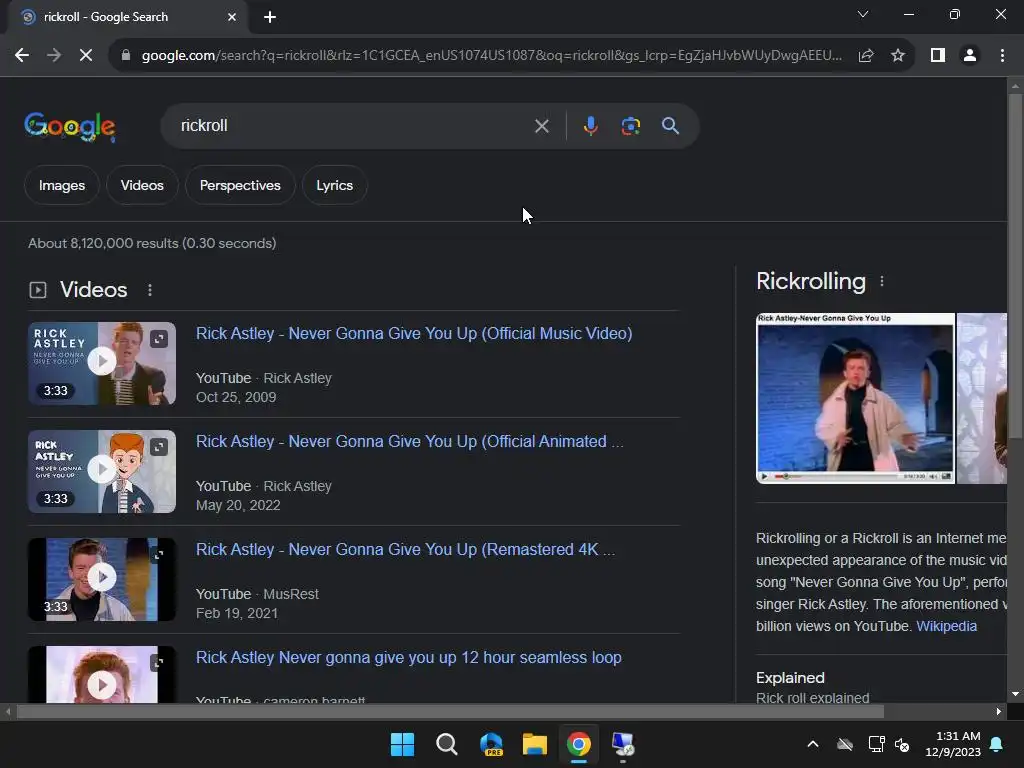Expand preview icon on Remastered 4K thumbnail
The height and width of the screenshot is (768, 1024).
[x=159, y=555]
